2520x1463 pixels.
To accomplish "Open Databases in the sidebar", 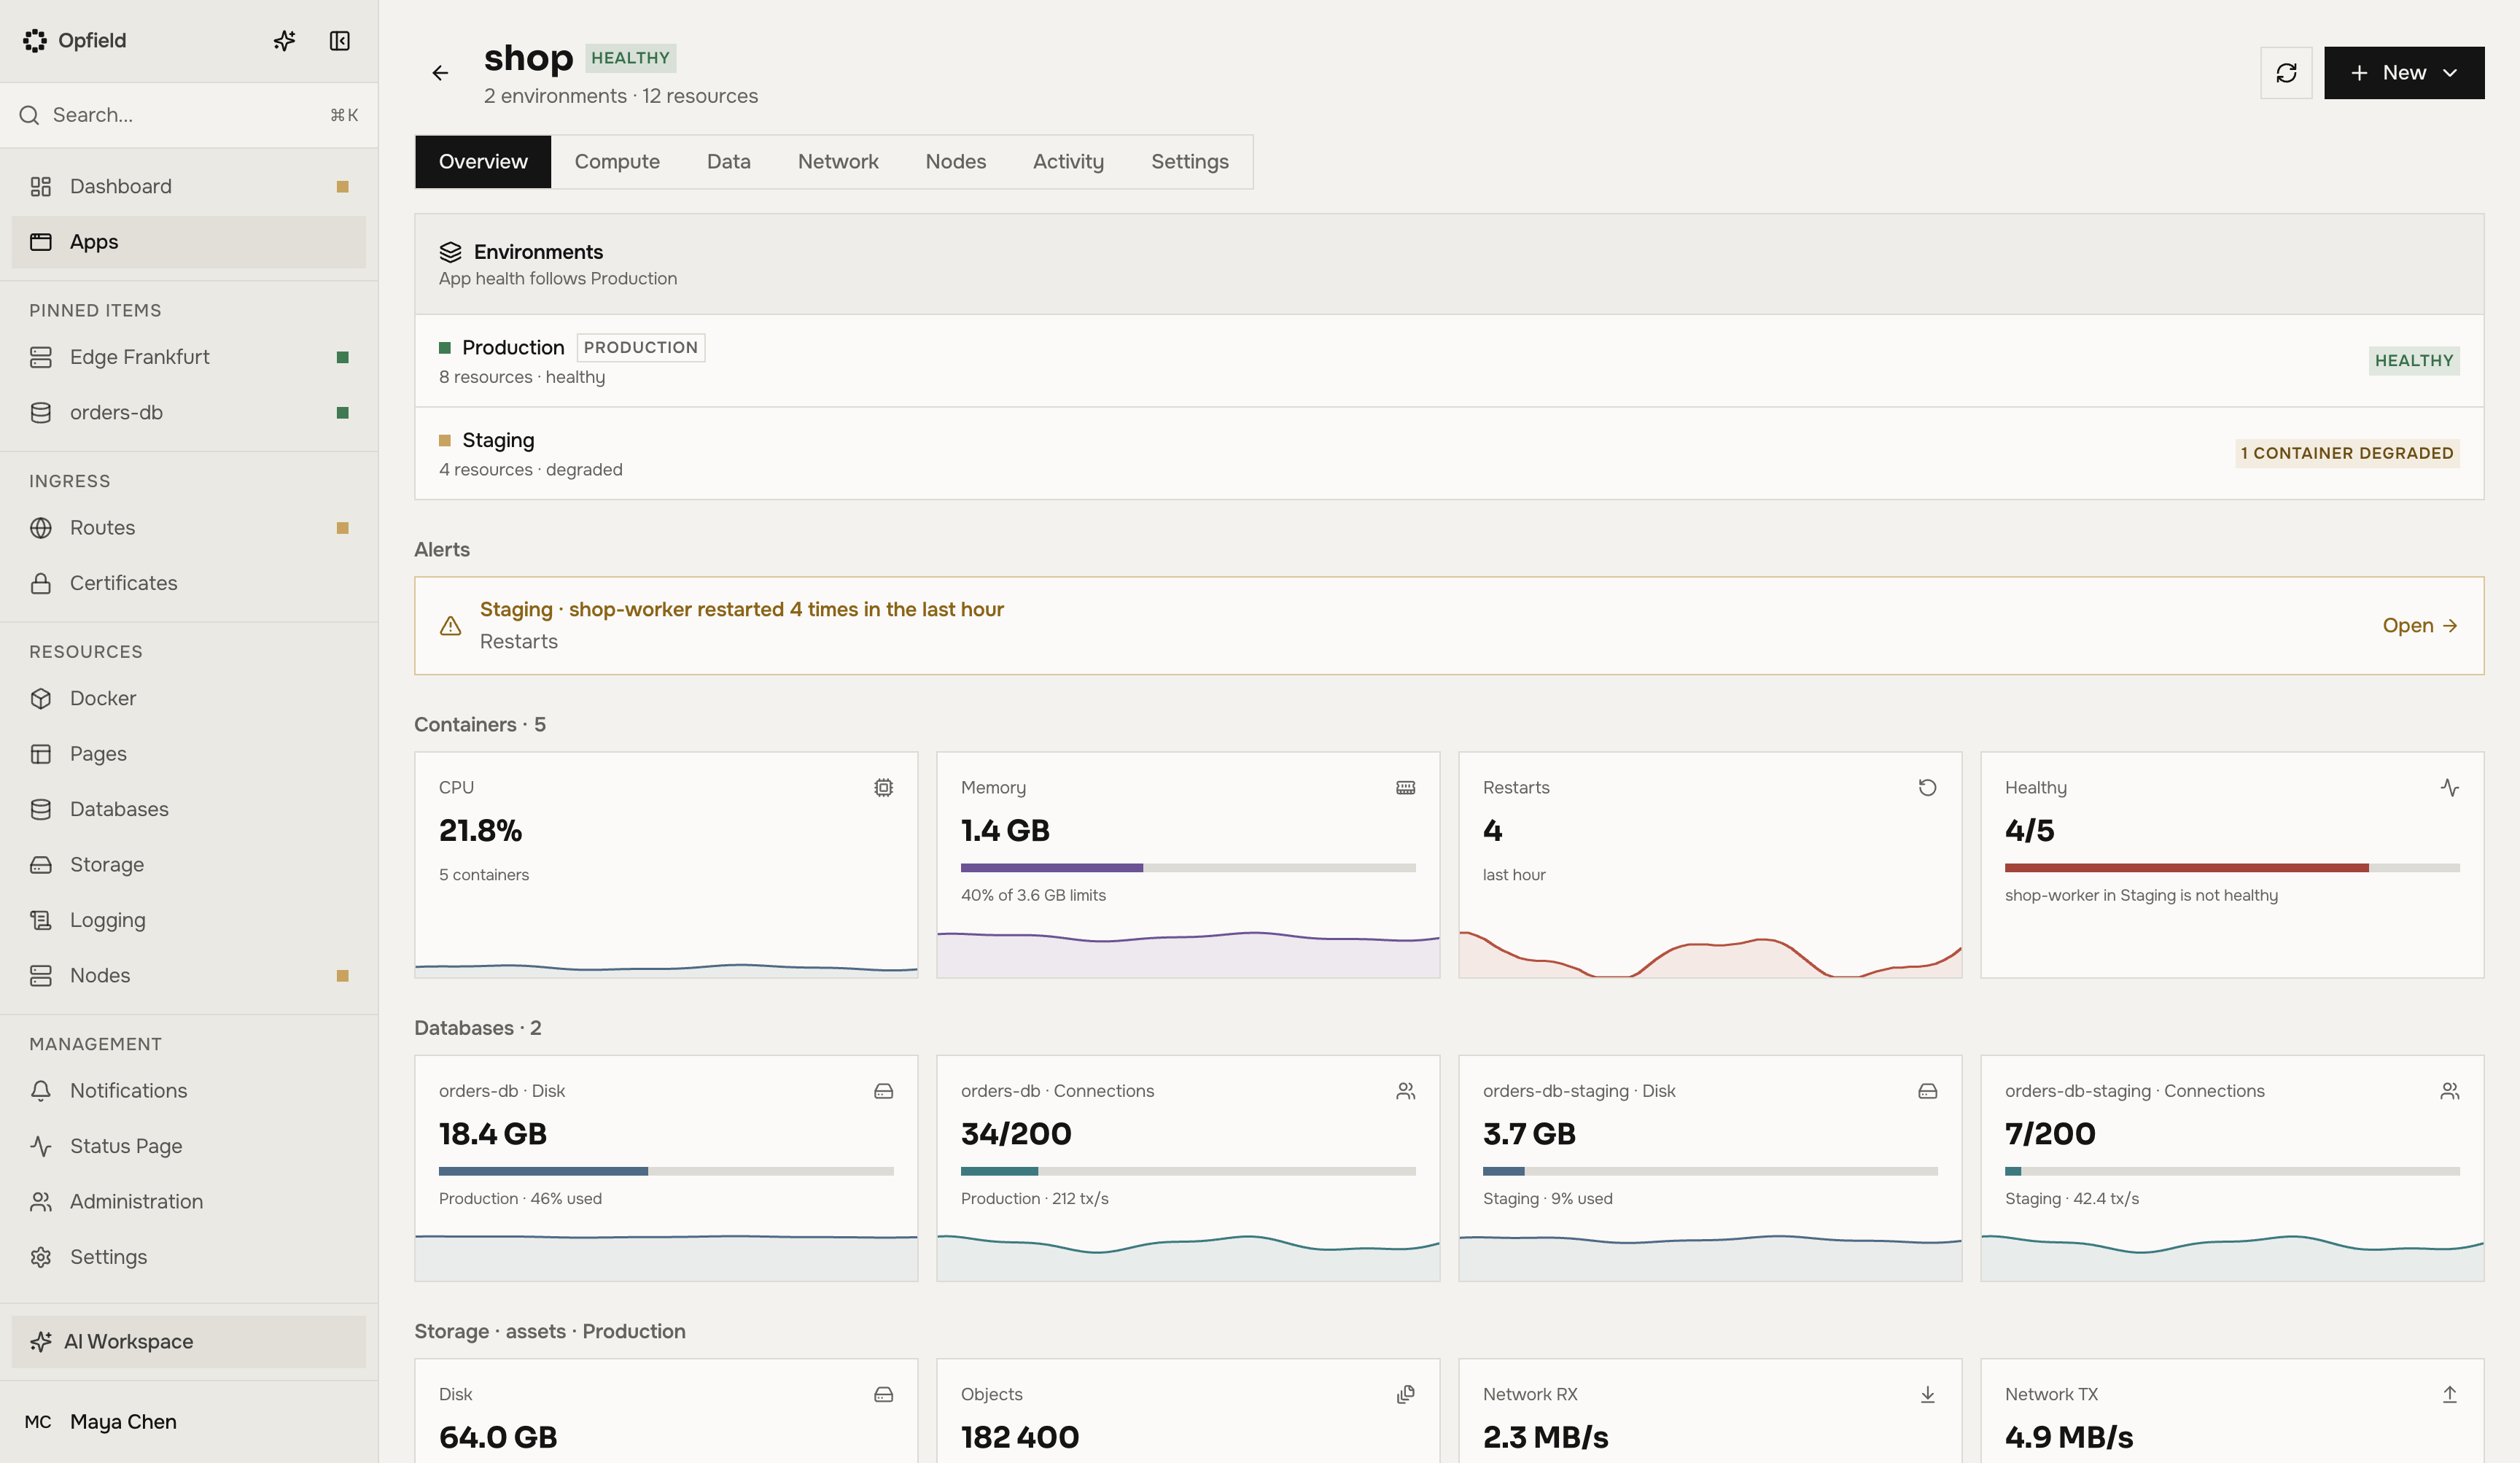I will pyautogui.click(x=189, y=809).
